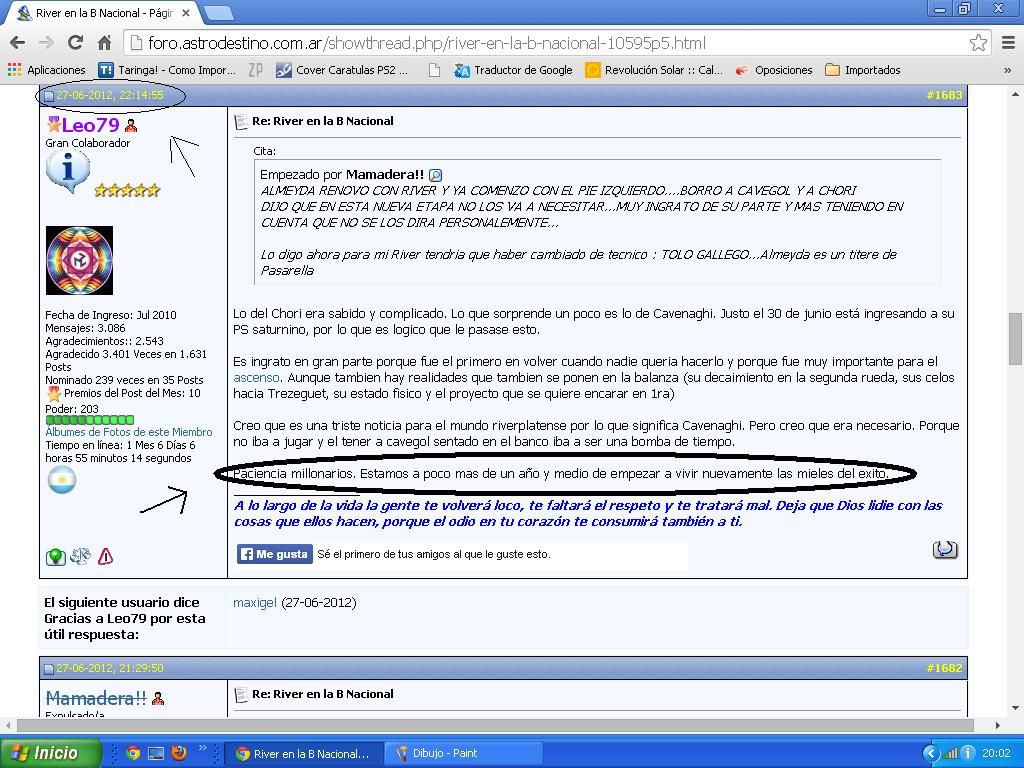Open post permalink #1683
The height and width of the screenshot is (768, 1024).
943,95
